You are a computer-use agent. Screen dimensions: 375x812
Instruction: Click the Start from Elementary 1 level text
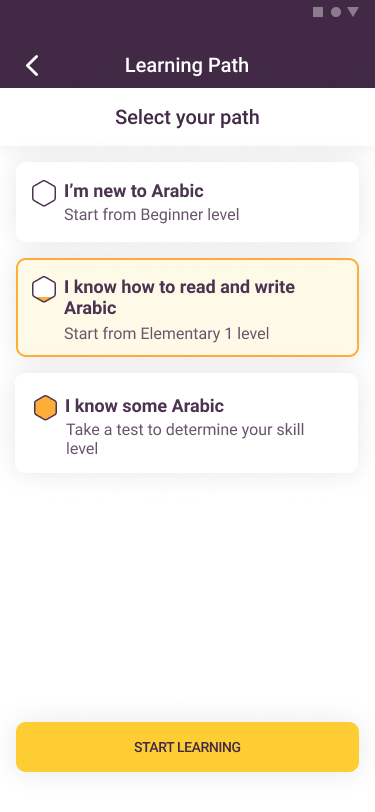[x=166, y=333]
